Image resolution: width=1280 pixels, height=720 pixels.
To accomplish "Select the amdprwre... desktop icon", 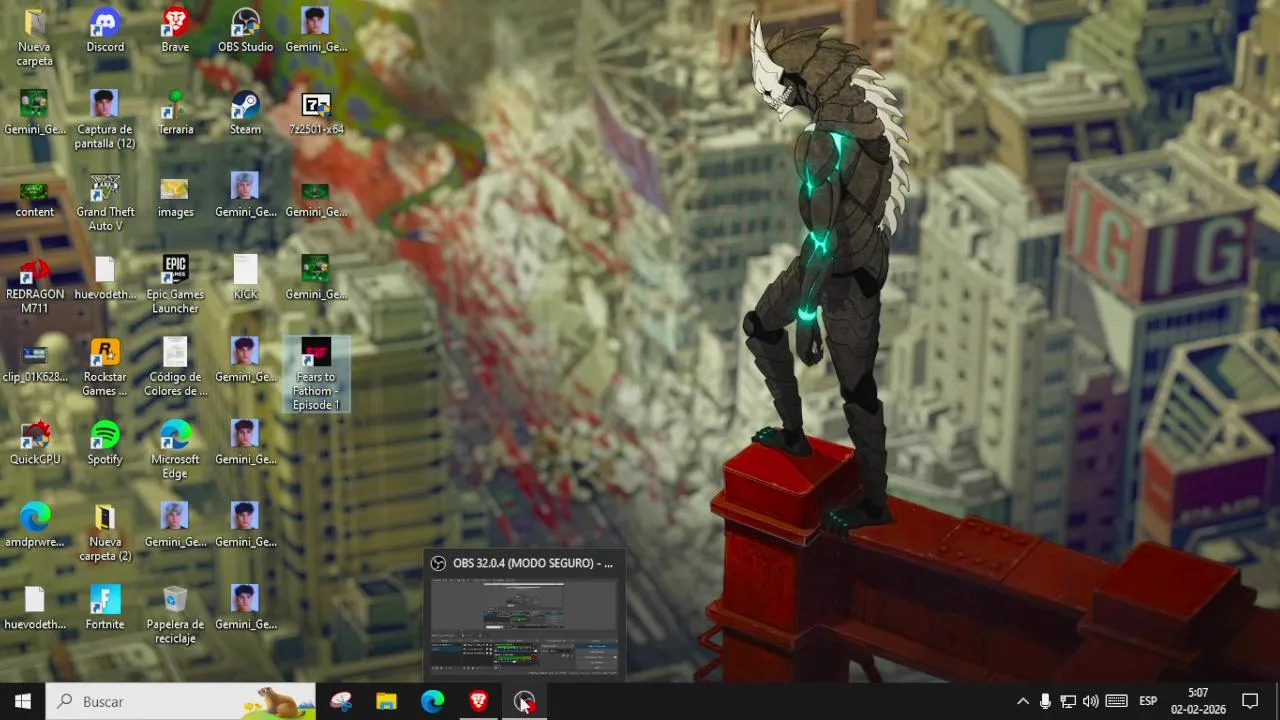I will coord(34,525).
